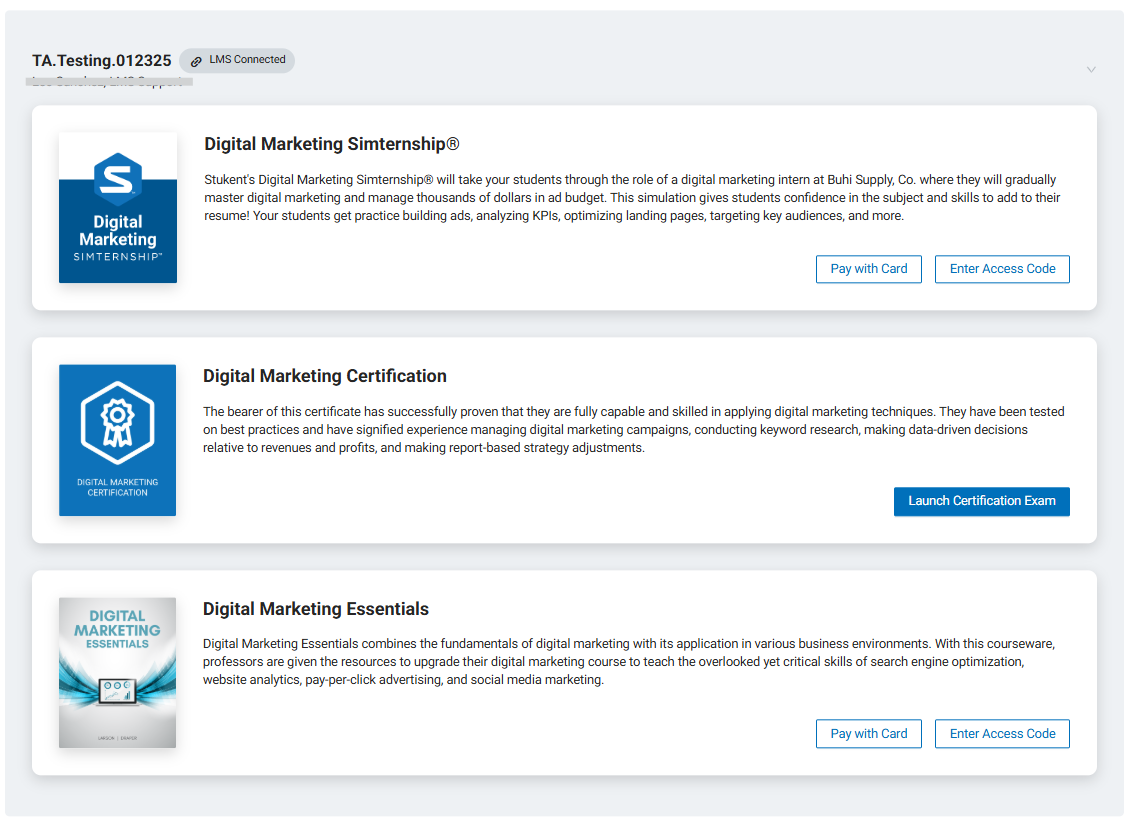Launch the Certification Exam
Image resolution: width=1127 pixels, height=822 pixels.
tap(981, 501)
